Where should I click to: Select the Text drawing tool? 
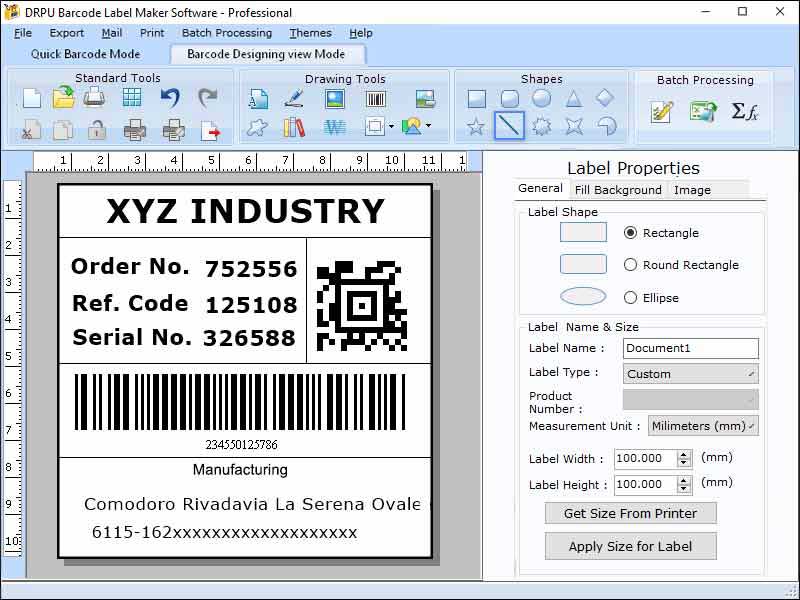coord(260,99)
